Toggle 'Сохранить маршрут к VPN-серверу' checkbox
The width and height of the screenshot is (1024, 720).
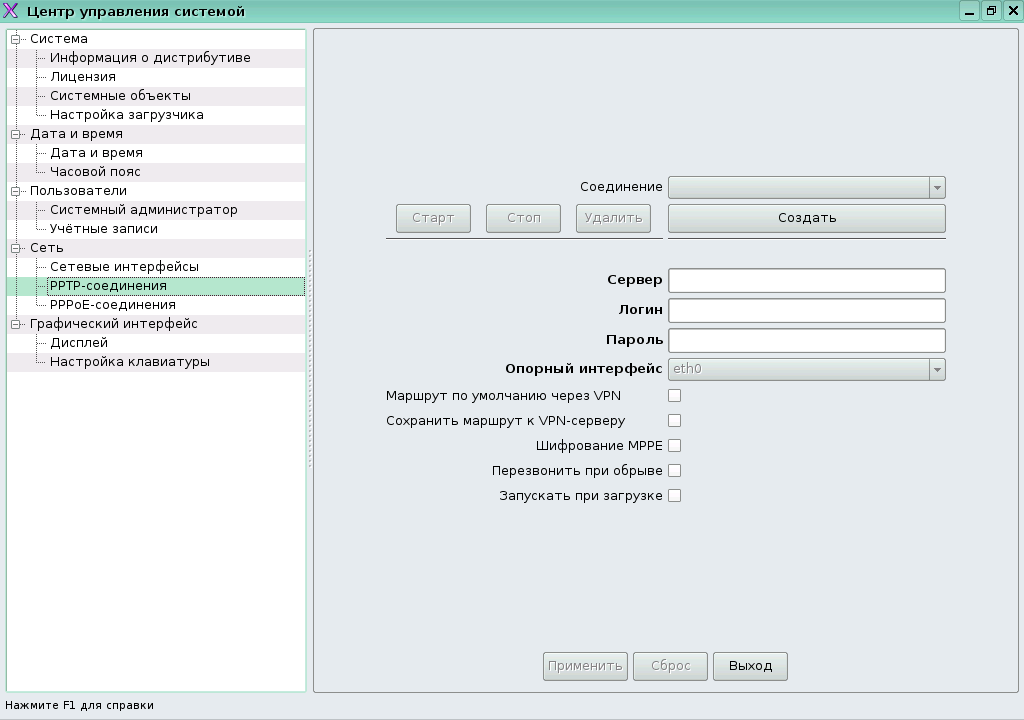[674, 421]
